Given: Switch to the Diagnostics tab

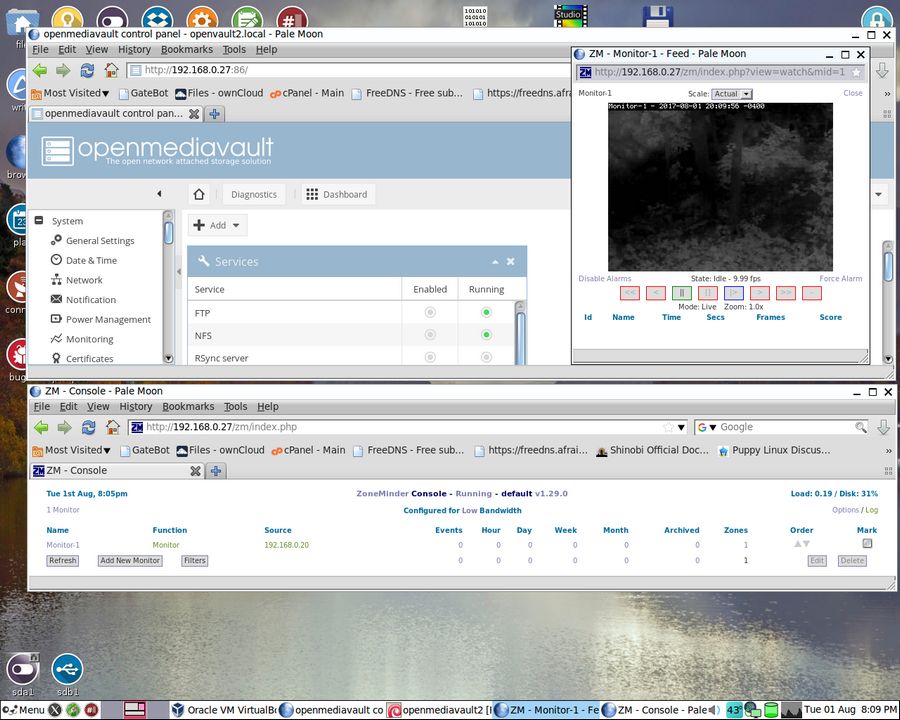Looking at the screenshot, I should tap(254, 194).
